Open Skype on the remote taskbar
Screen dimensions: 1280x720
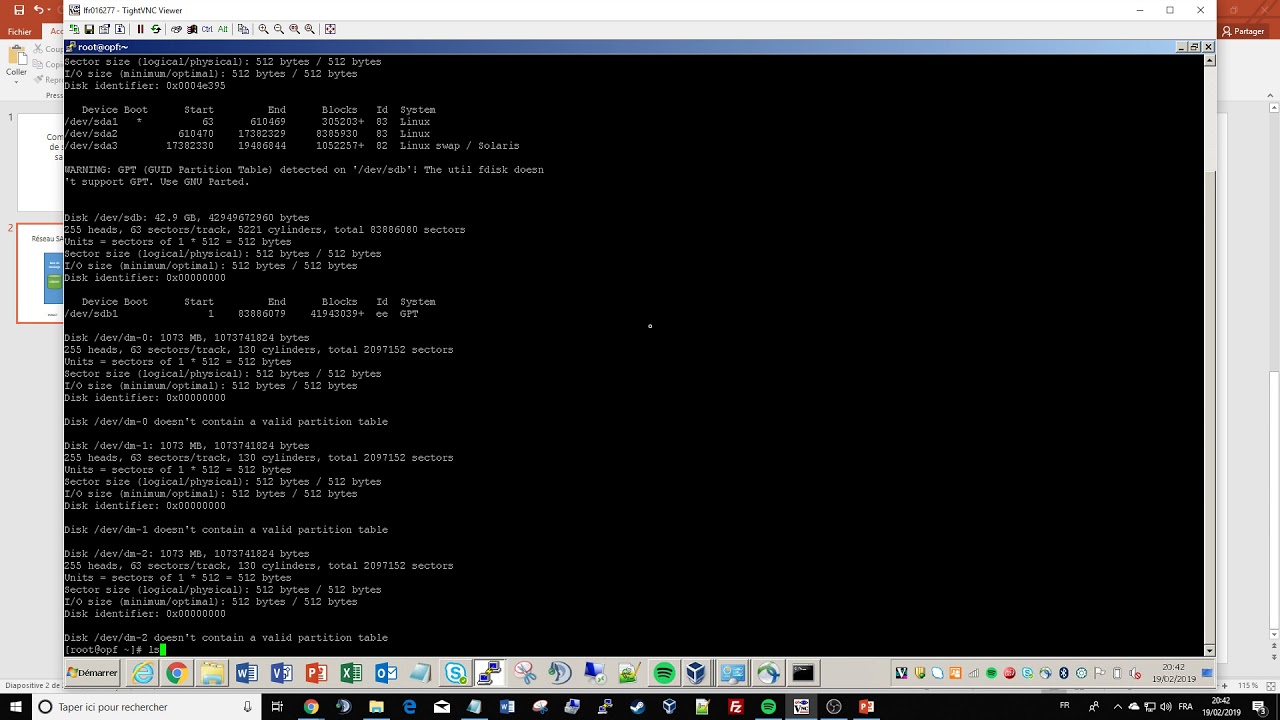(x=455, y=673)
